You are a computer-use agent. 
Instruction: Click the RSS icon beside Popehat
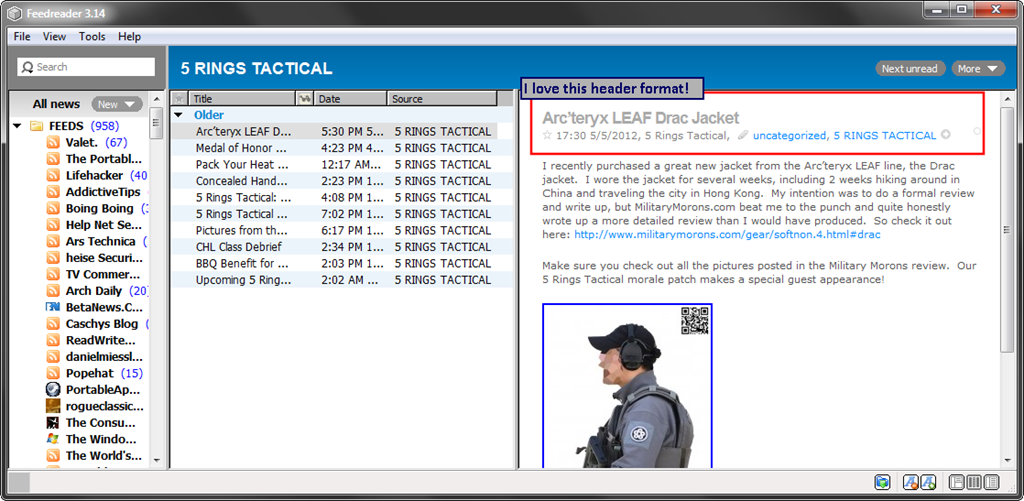point(54,373)
